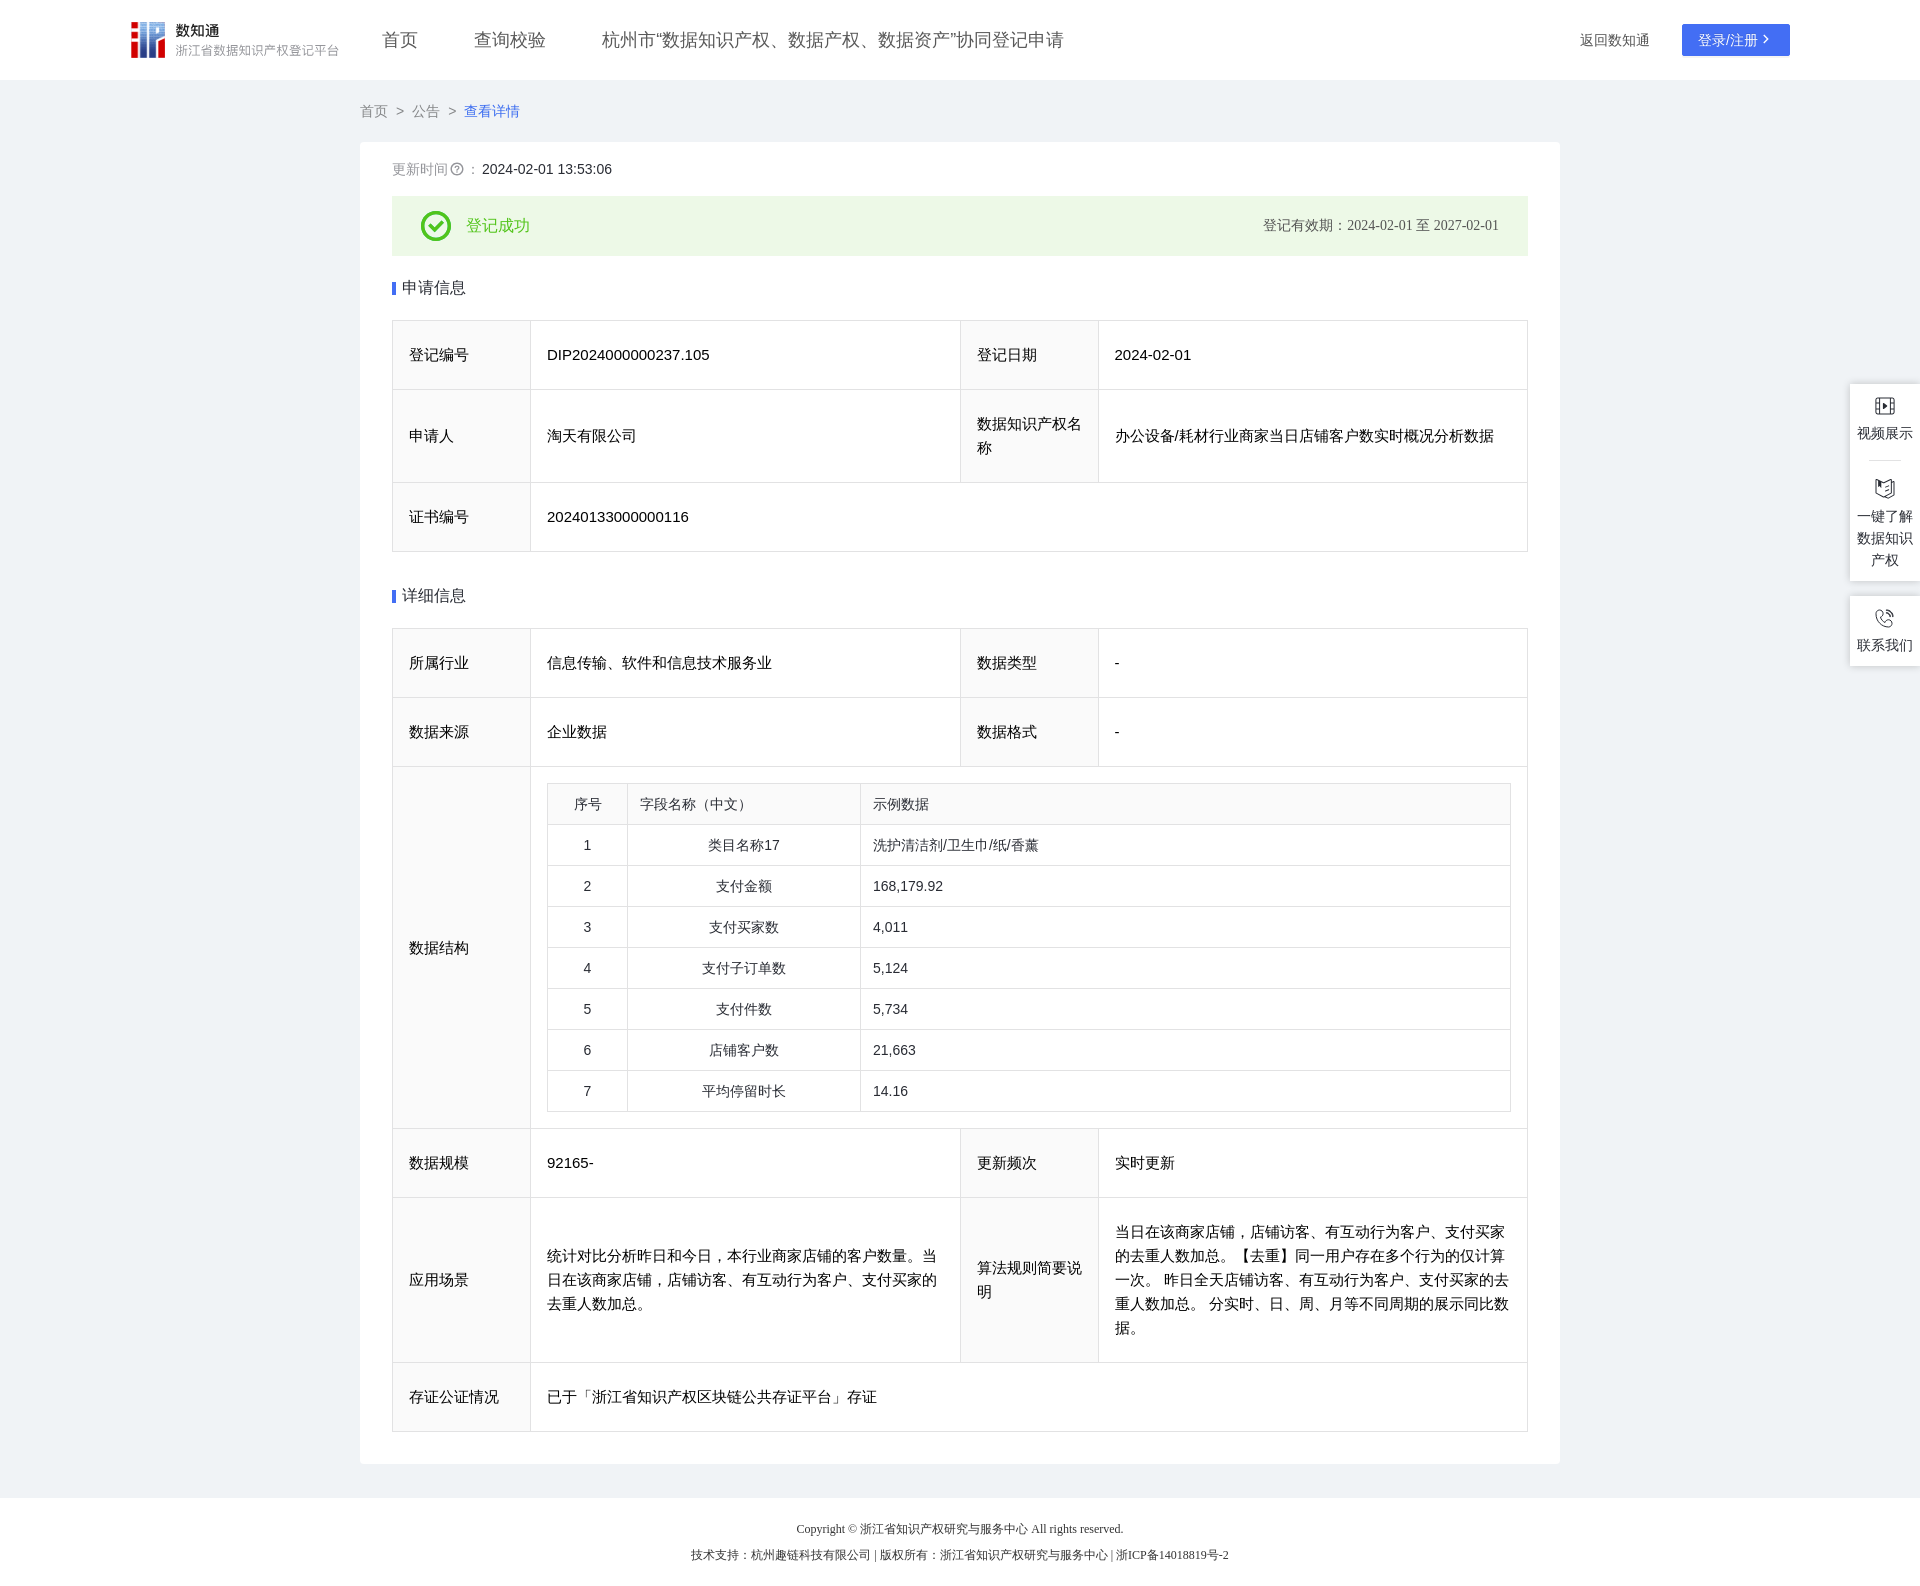Click the 联系我们 phone icon

click(1885, 618)
